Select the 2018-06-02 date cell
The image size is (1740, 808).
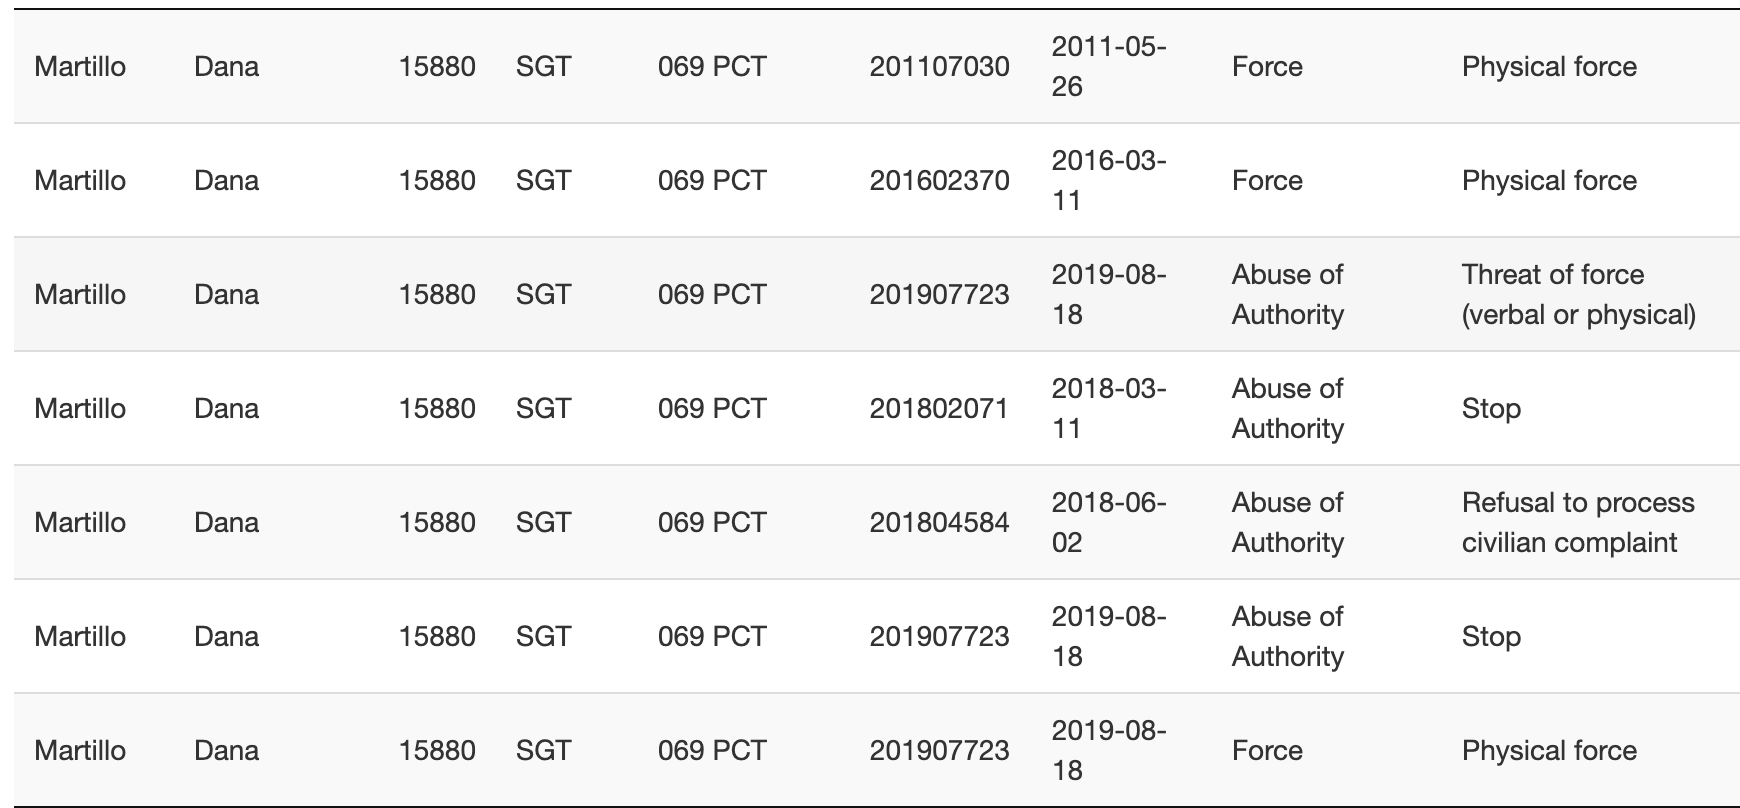[1108, 522]
